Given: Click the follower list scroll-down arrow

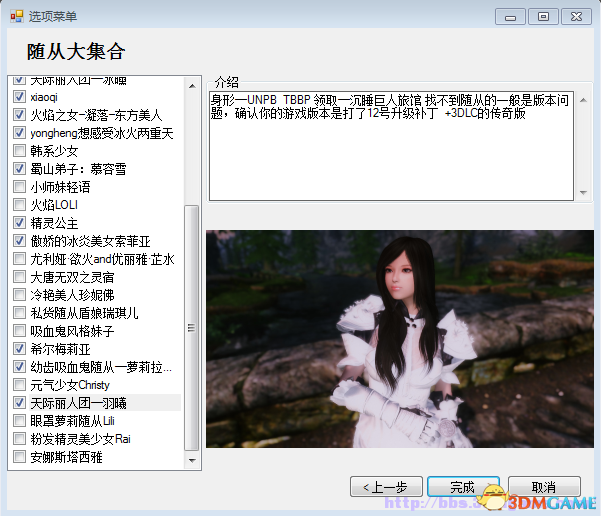Looking at the screenshot, I should 192,460.
